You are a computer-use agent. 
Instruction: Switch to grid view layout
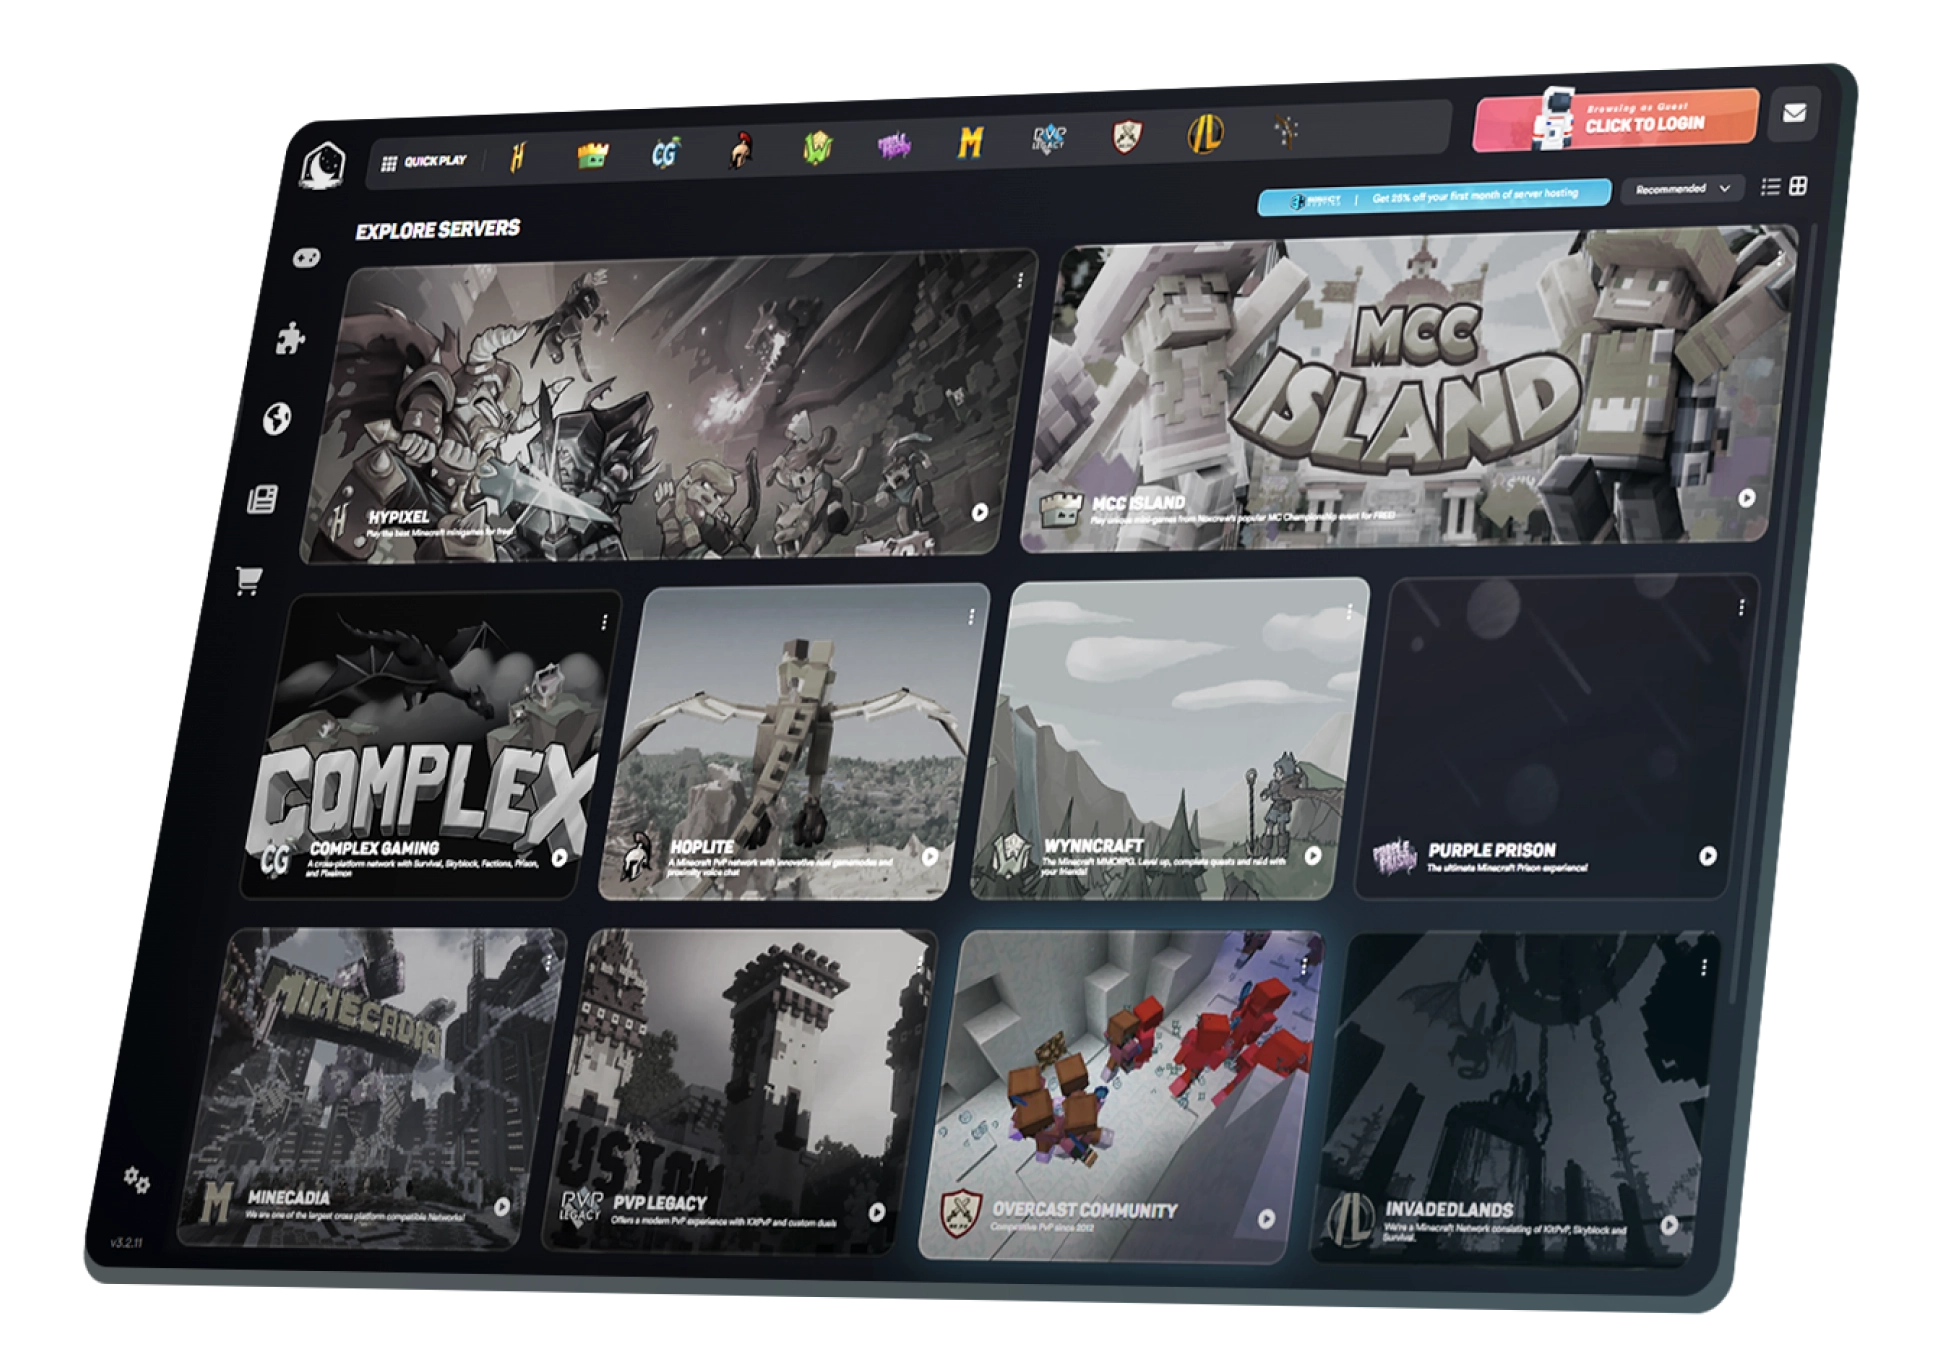pyautogui.click(x=1798, y=185)
